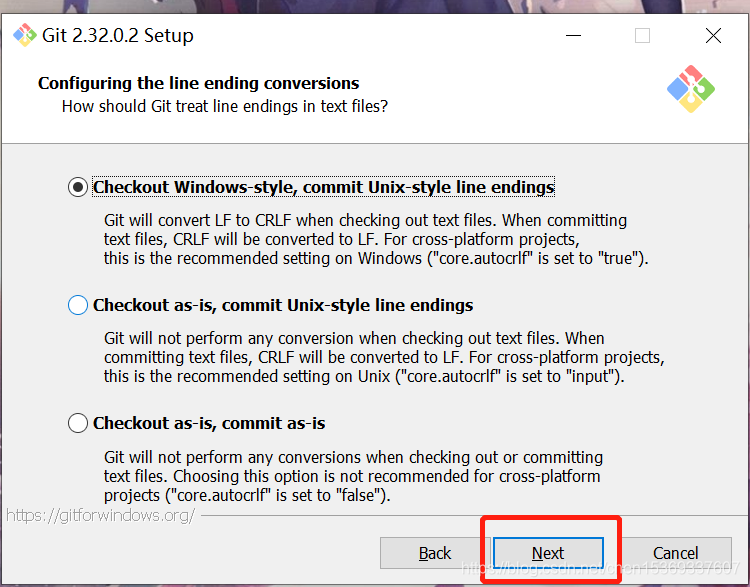Click the Back button
Image resolution: width=750 pixels, height=587 pixels.
click(x=435, y=553)
